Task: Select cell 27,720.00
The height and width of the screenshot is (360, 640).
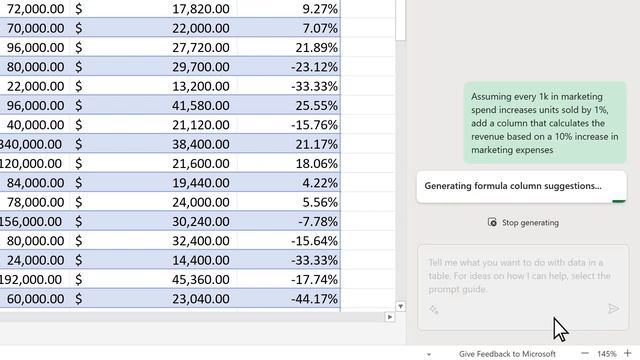Action: click(x=153, y=47)
